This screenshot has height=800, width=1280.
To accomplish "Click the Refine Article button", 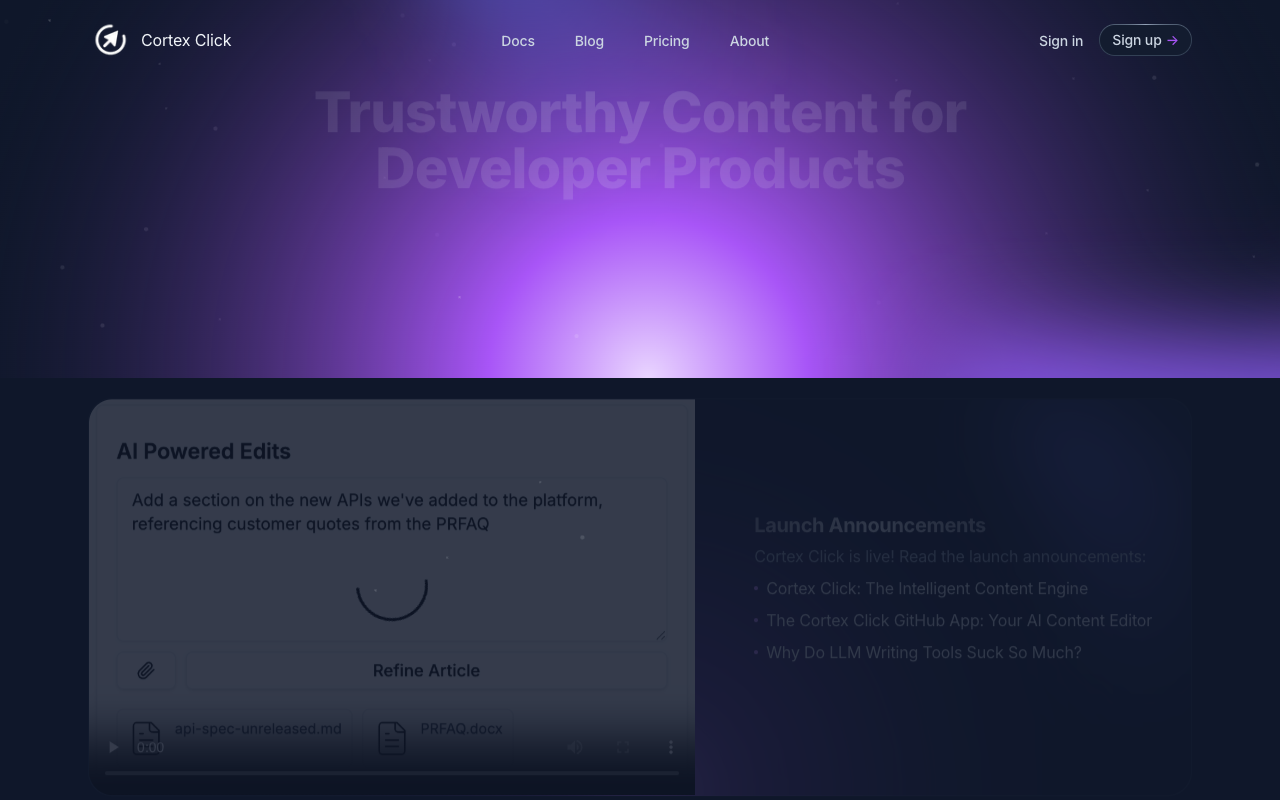I will click(x=426, y=670).
